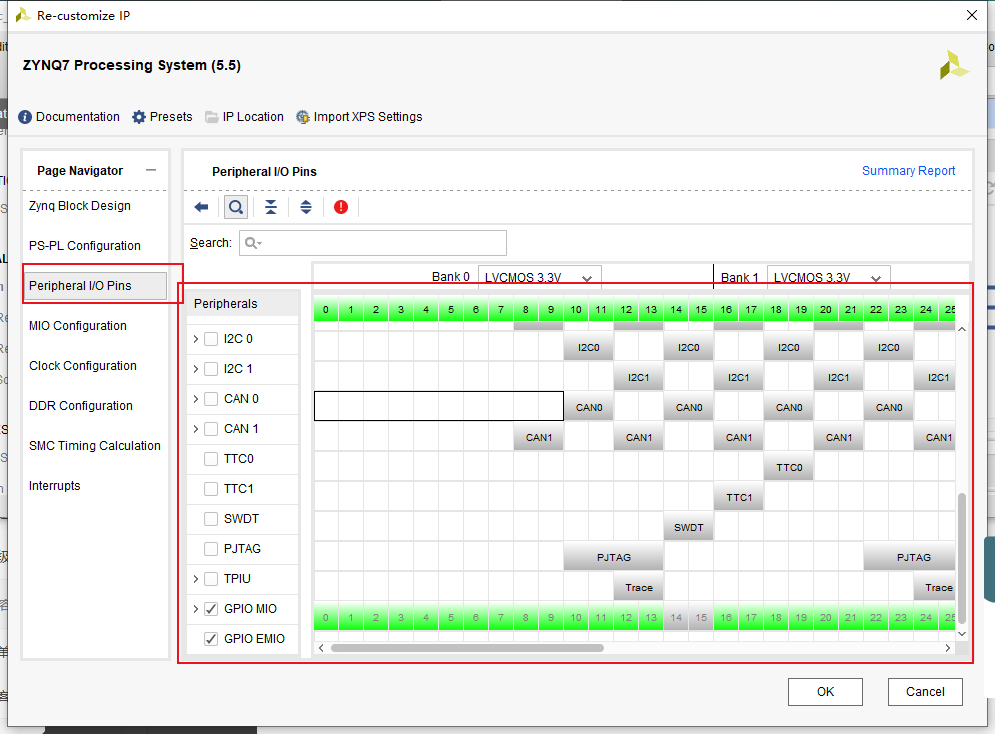Expand the TPIU tree row
The height and width of the screenshot is (734, 995).
pos(195,579)
